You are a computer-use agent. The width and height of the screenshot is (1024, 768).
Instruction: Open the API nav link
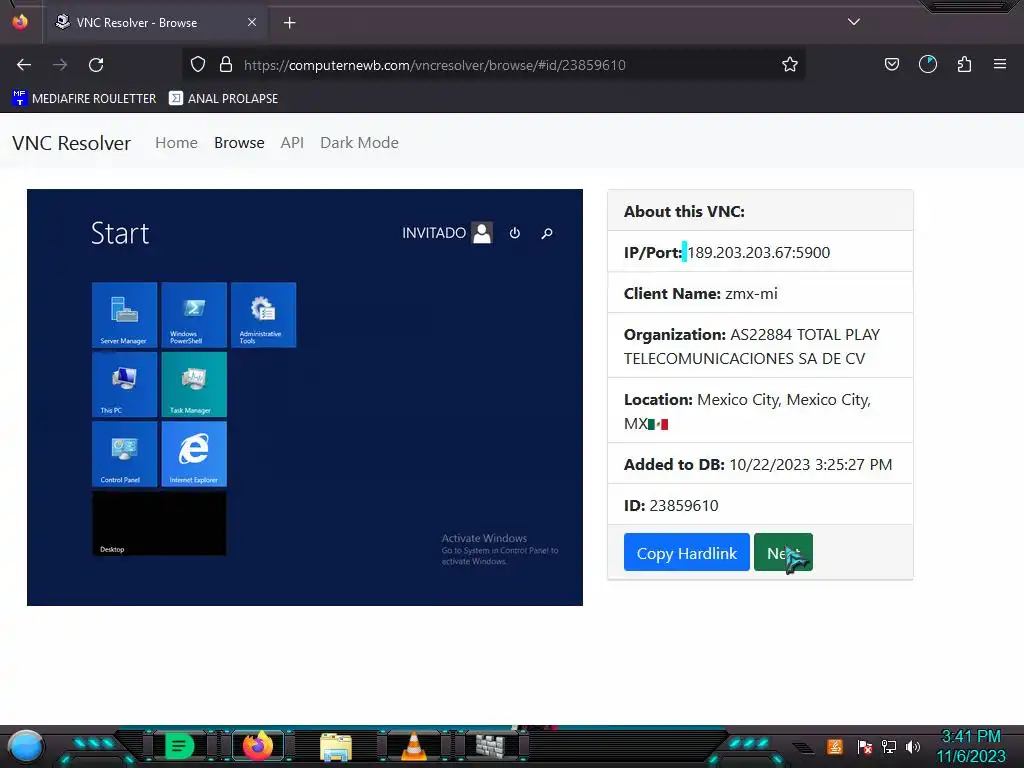coord(292,142)
